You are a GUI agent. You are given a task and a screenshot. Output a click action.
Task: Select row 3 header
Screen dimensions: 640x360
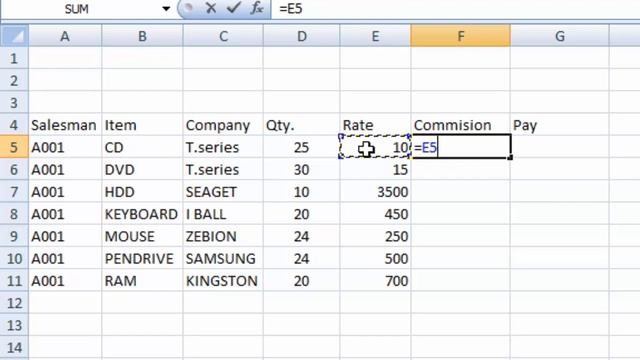pos(14,102)
